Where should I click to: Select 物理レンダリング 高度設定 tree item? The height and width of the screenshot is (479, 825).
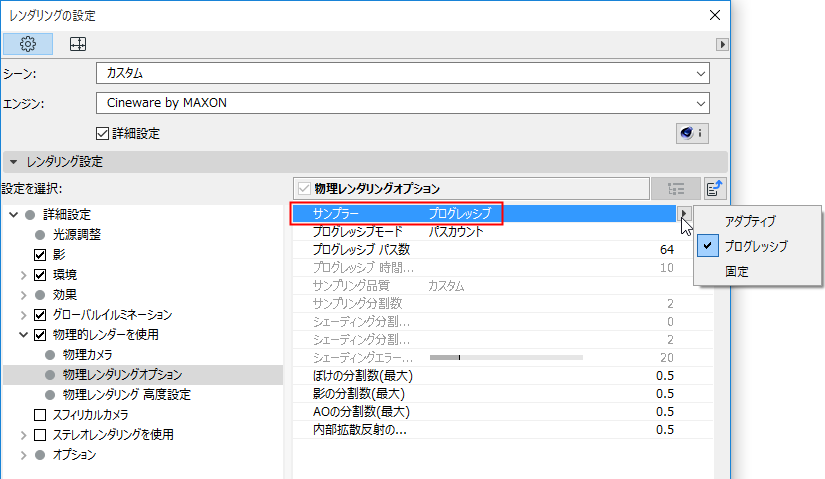coord(126,395)
